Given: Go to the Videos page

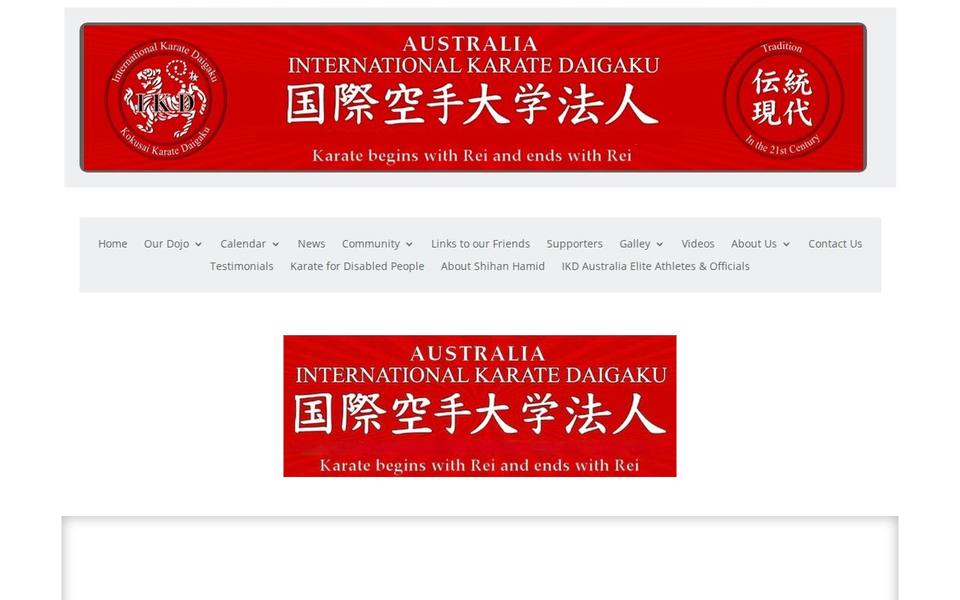Looking at the screenshot, I should pos(698,244).
